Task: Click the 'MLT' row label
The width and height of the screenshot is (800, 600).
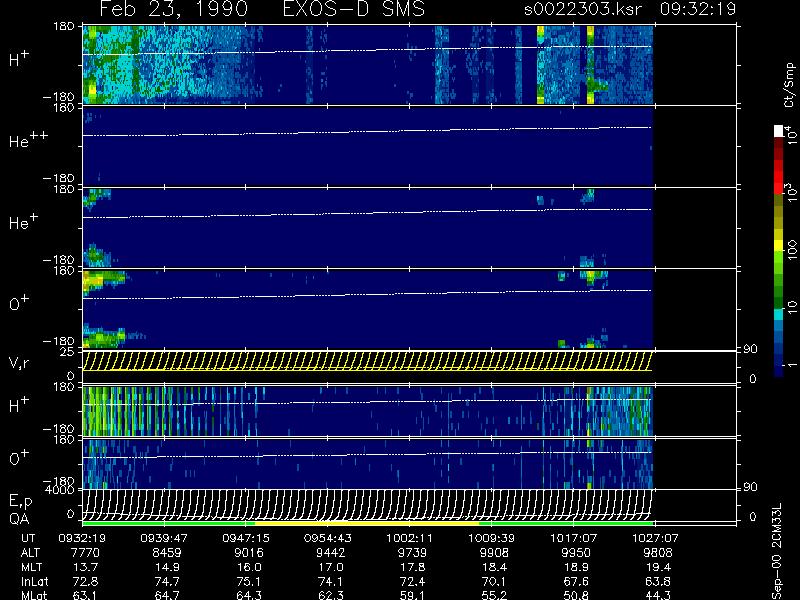Action: click(x=31, y=567)
